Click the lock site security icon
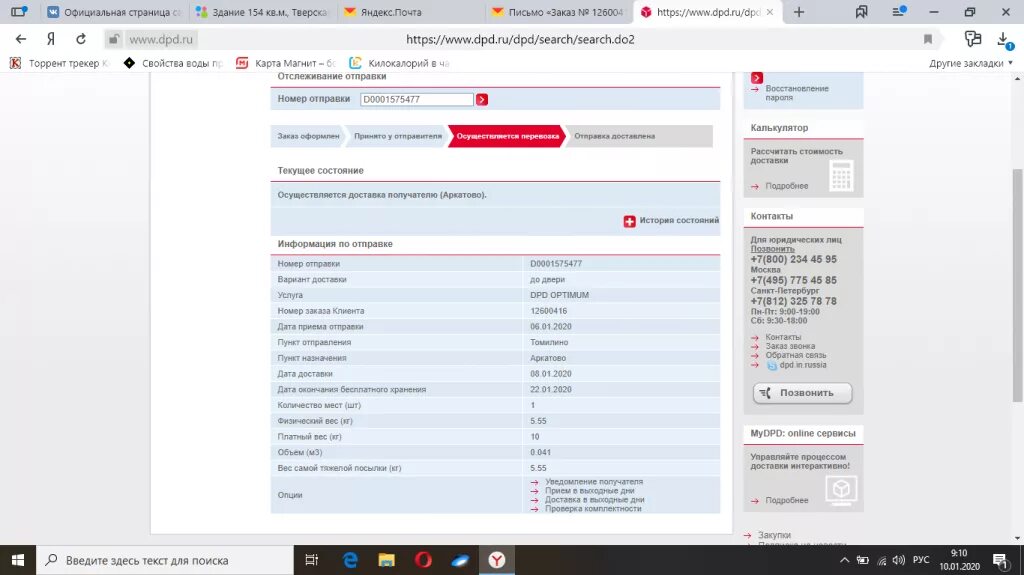 coord(114,39)
